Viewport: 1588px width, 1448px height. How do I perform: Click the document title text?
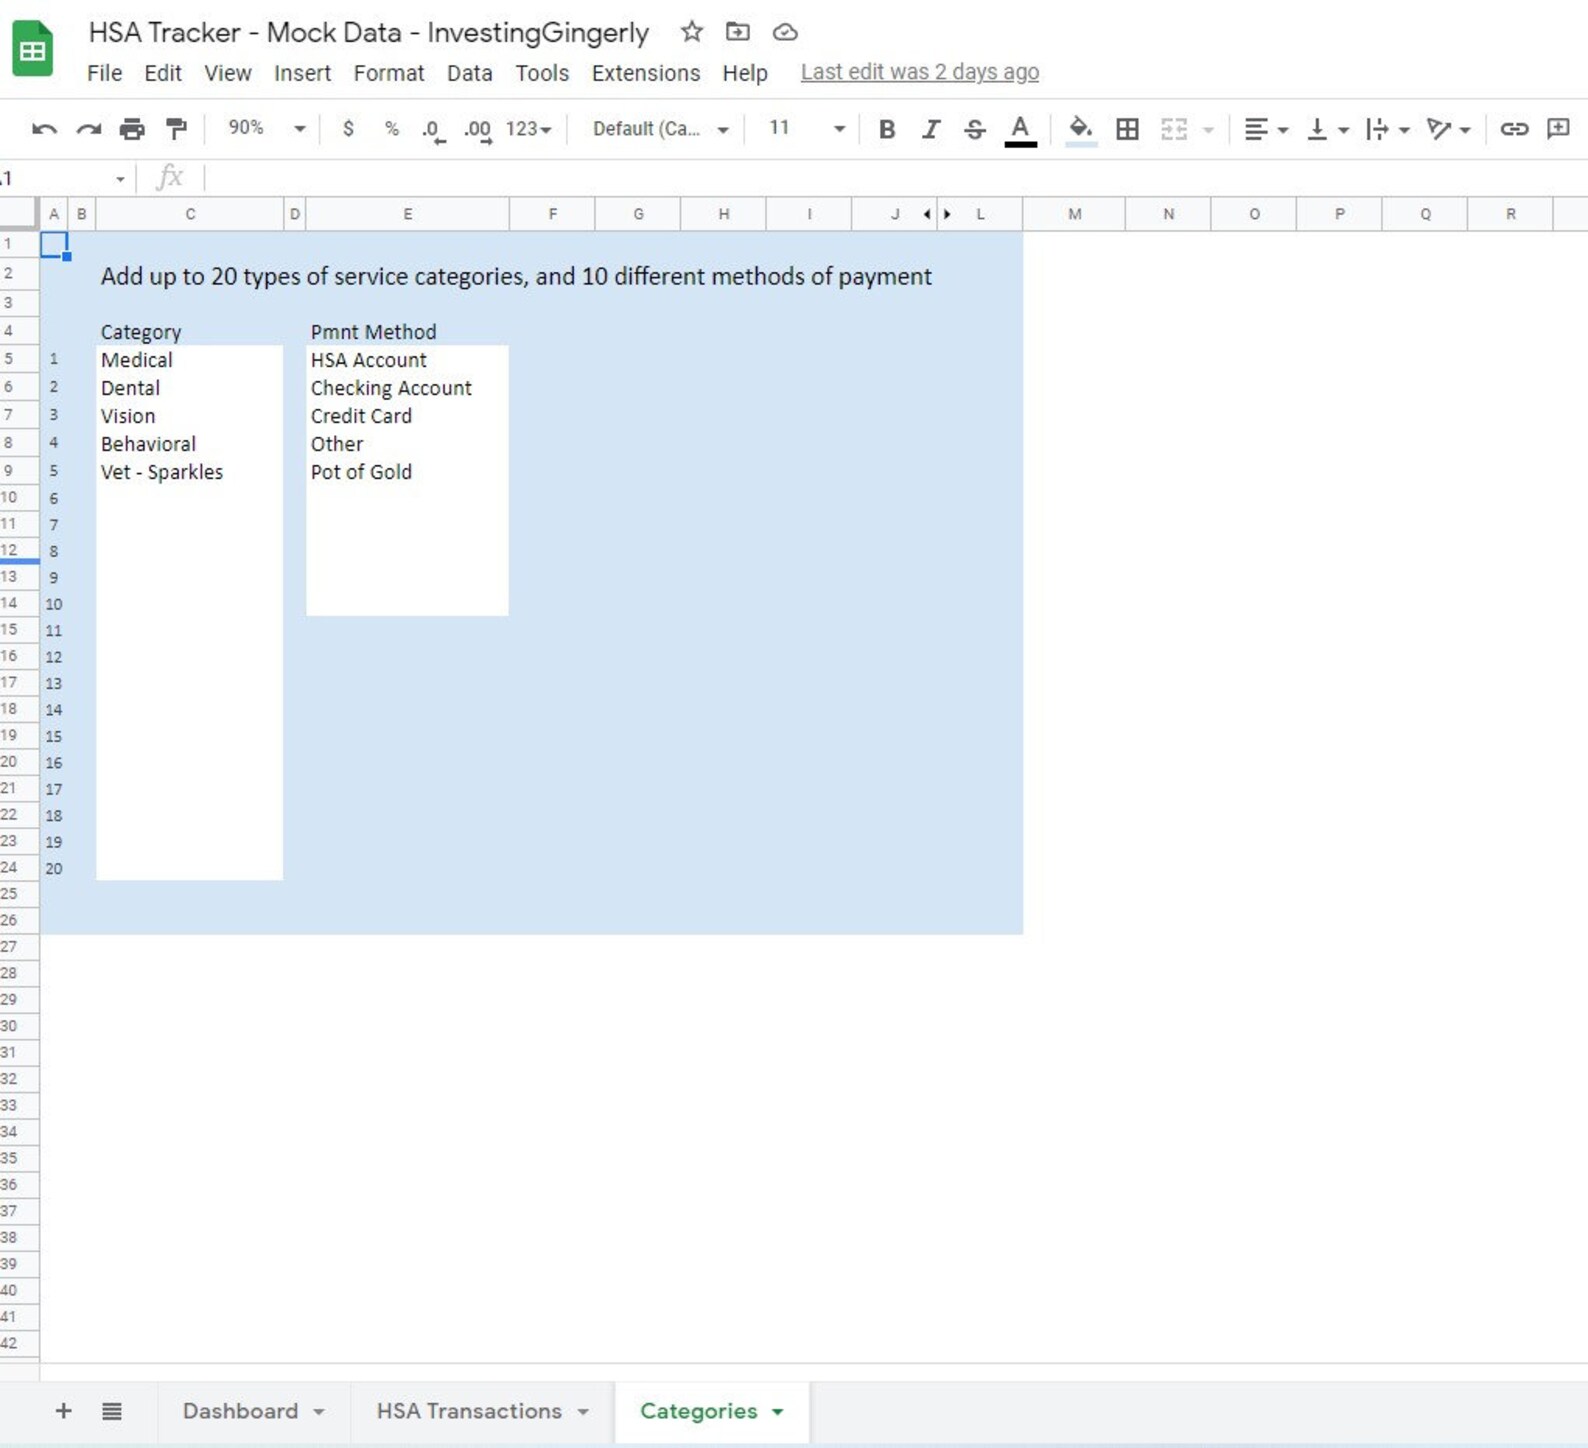(369, 32)
